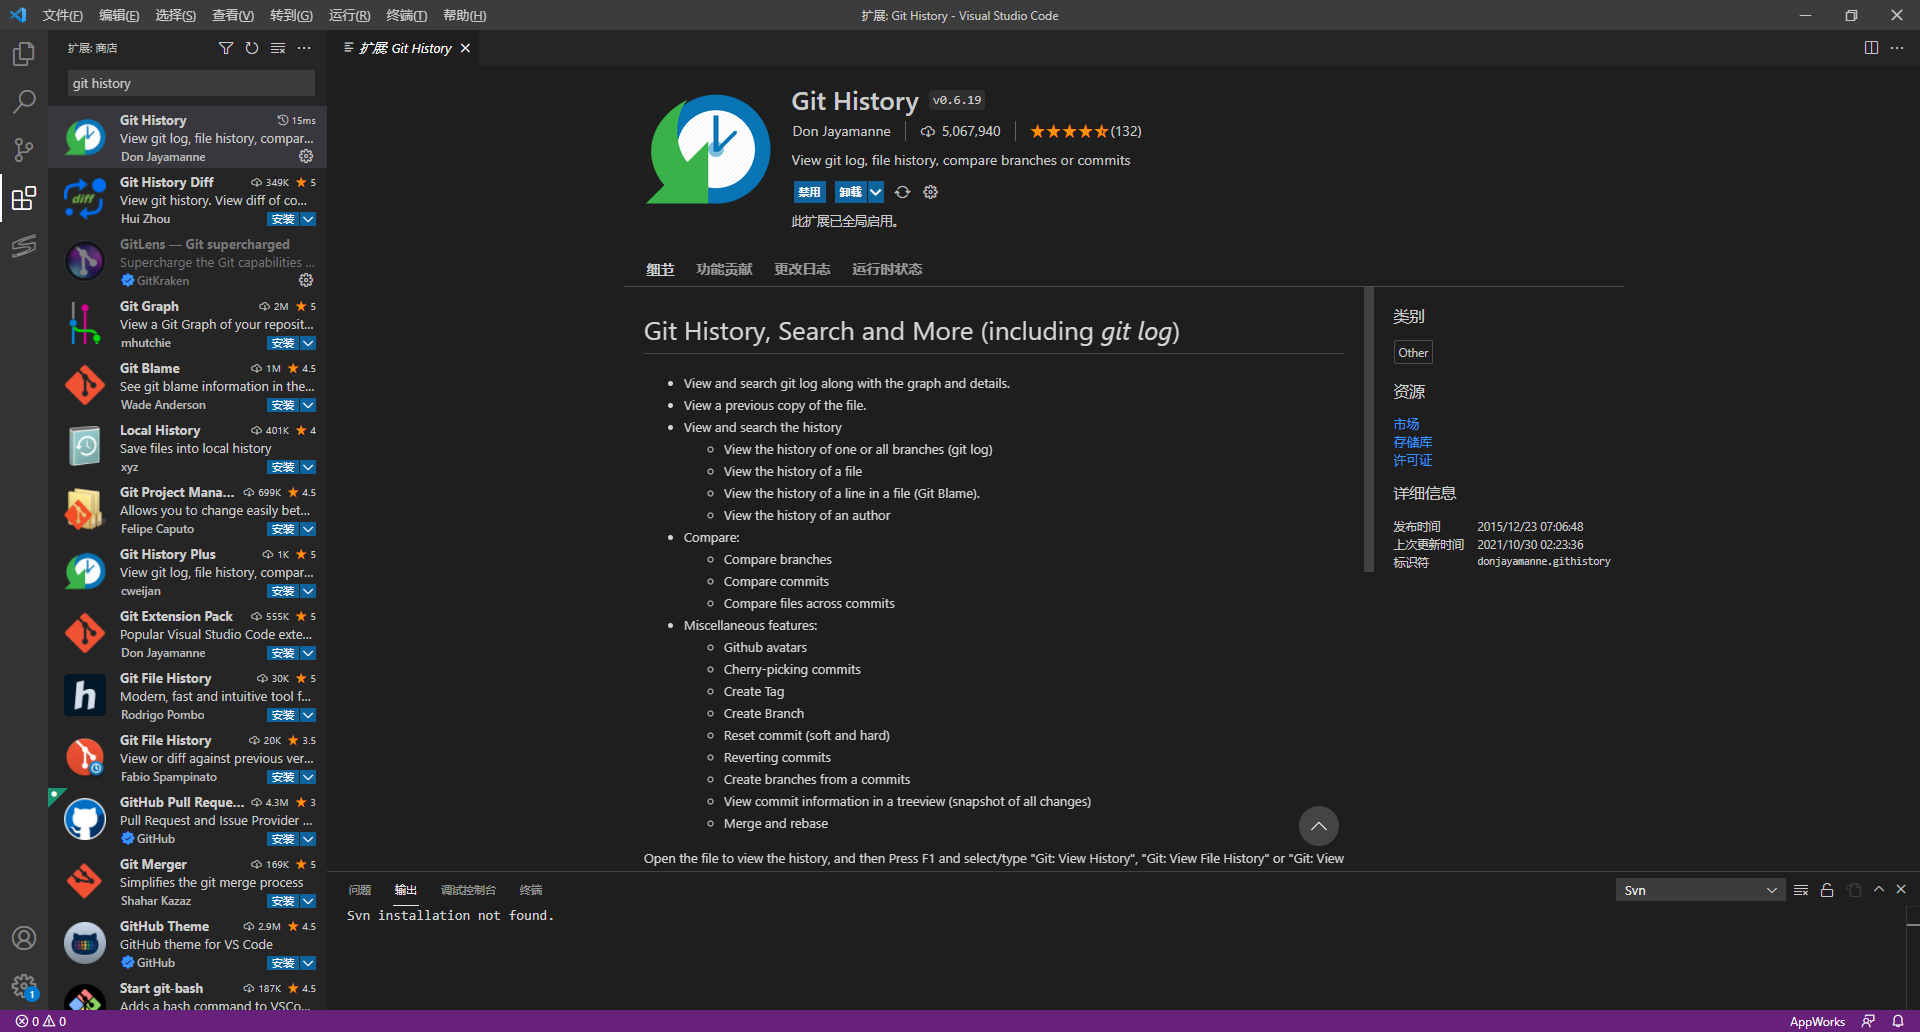Viewport: 1920px width, 1032px height.
Task: Switch to 问题 panel tab
Action: (x=360, y=890)
